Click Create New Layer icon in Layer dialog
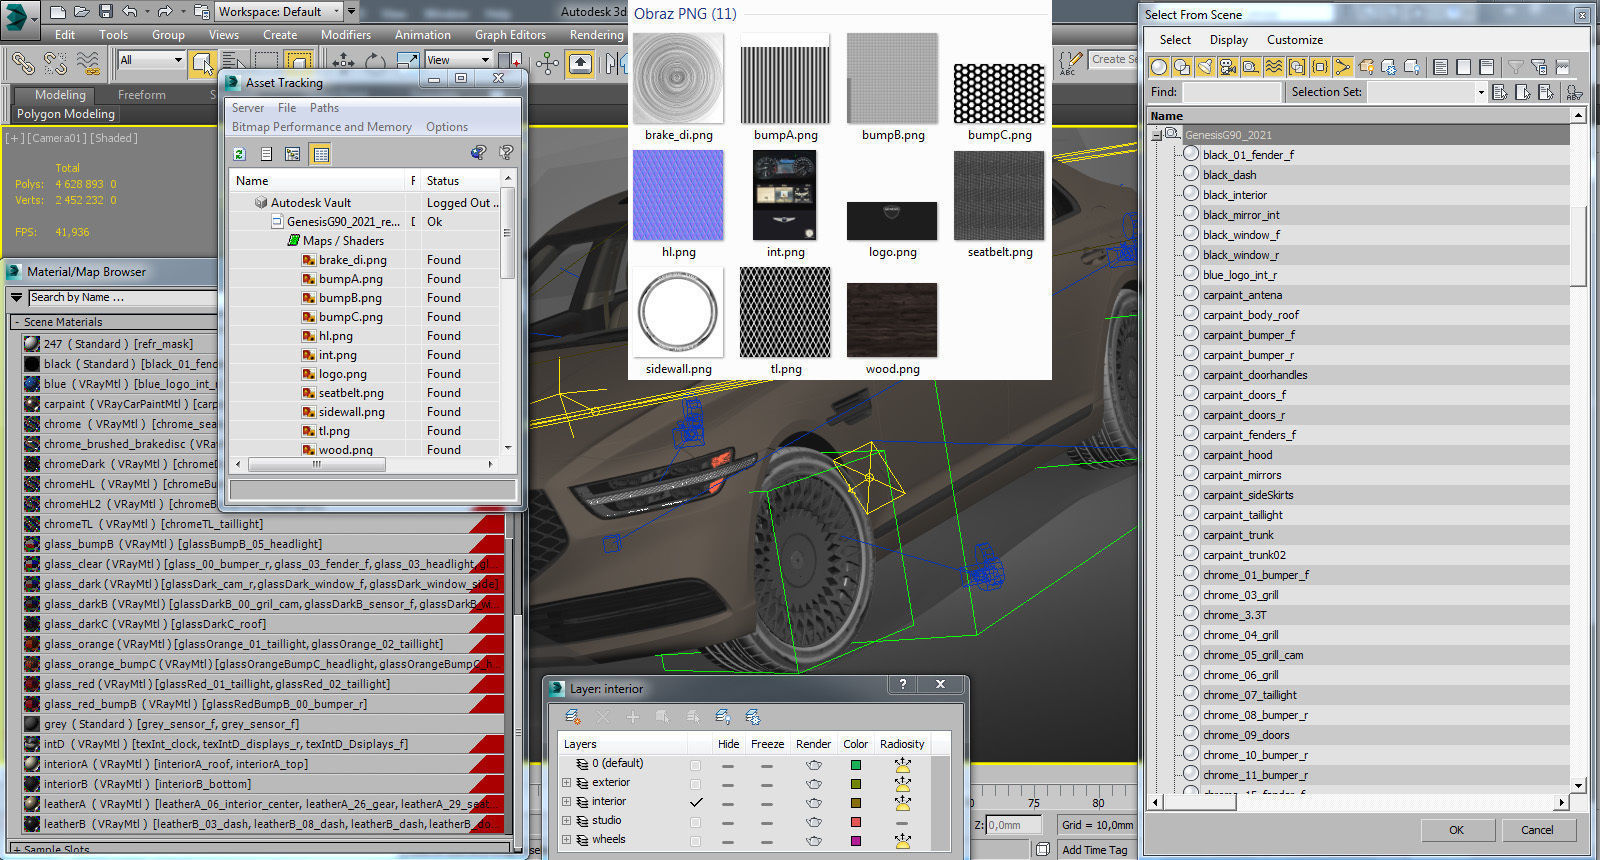 pos(572,717)
